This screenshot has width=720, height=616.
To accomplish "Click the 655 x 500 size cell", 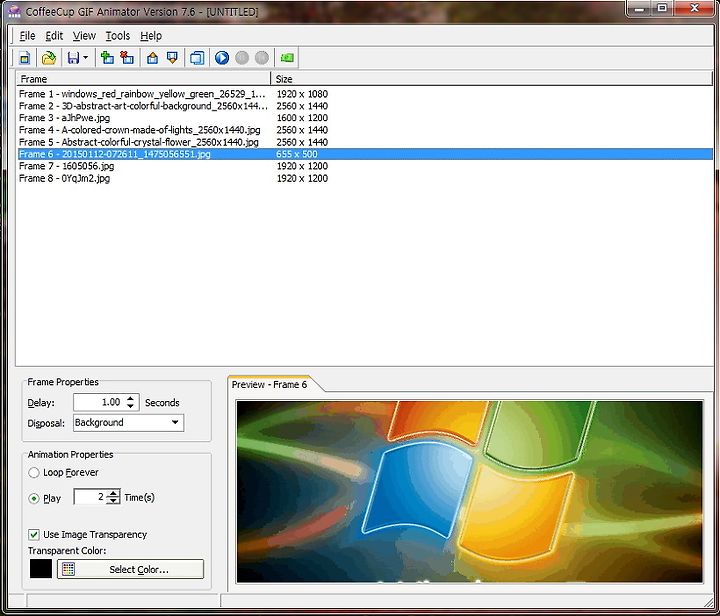I will coord(297,154).
